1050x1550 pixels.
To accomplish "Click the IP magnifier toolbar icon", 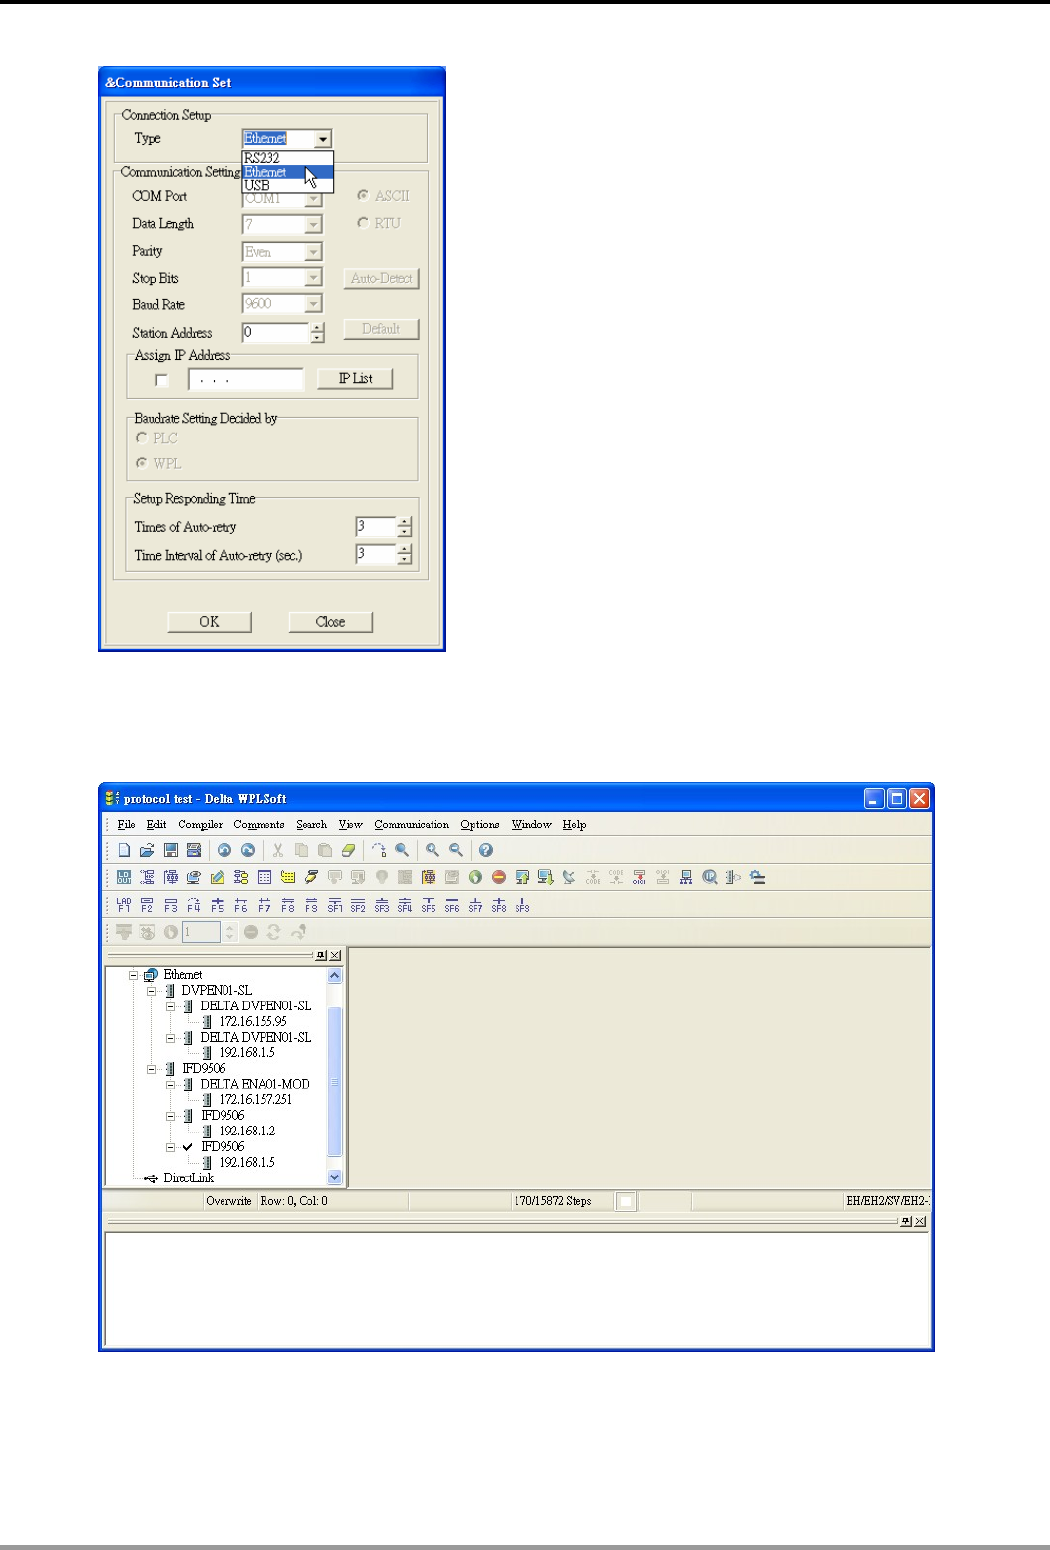I will pos(710,877).
